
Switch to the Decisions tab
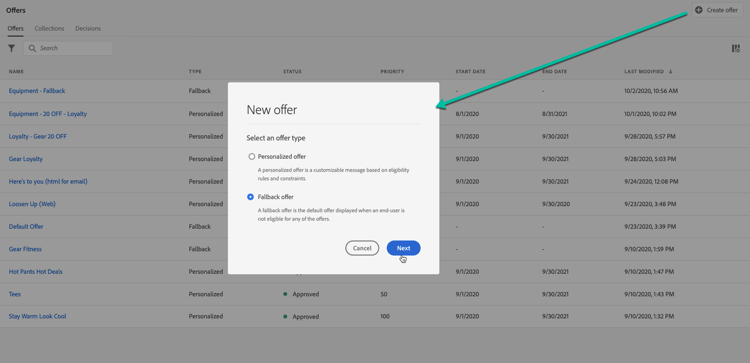88,29
